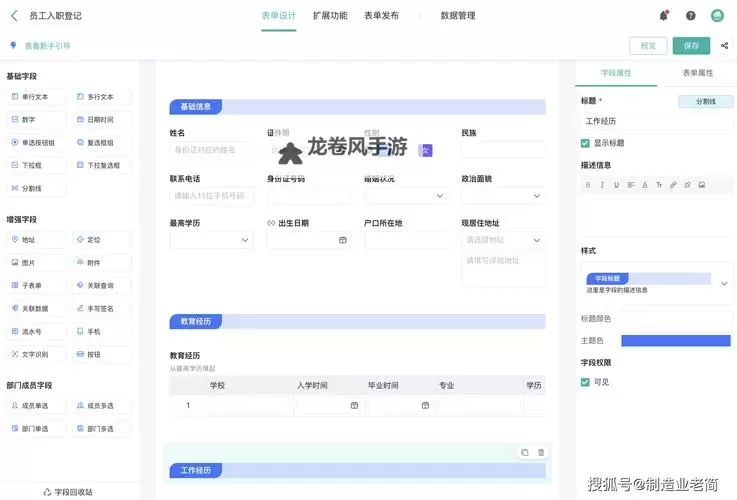Insert link in description editor toolbar

673,185
